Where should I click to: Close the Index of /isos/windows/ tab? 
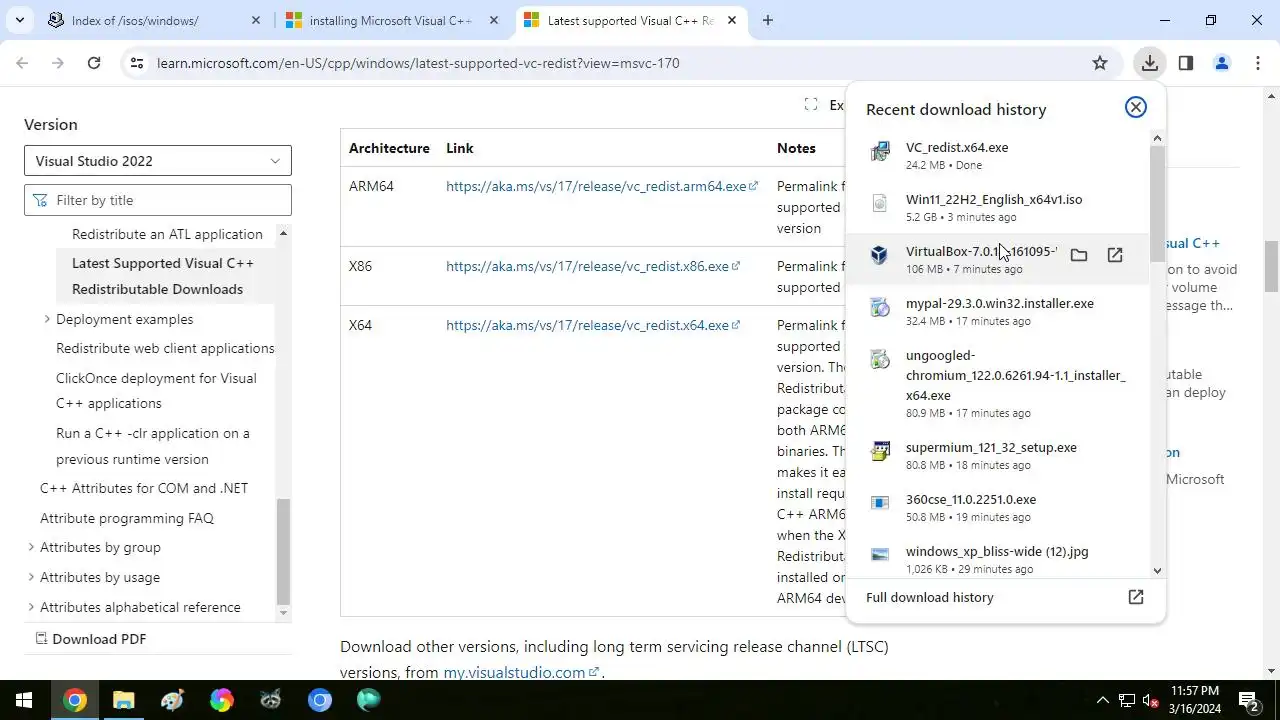pos(256,20)
